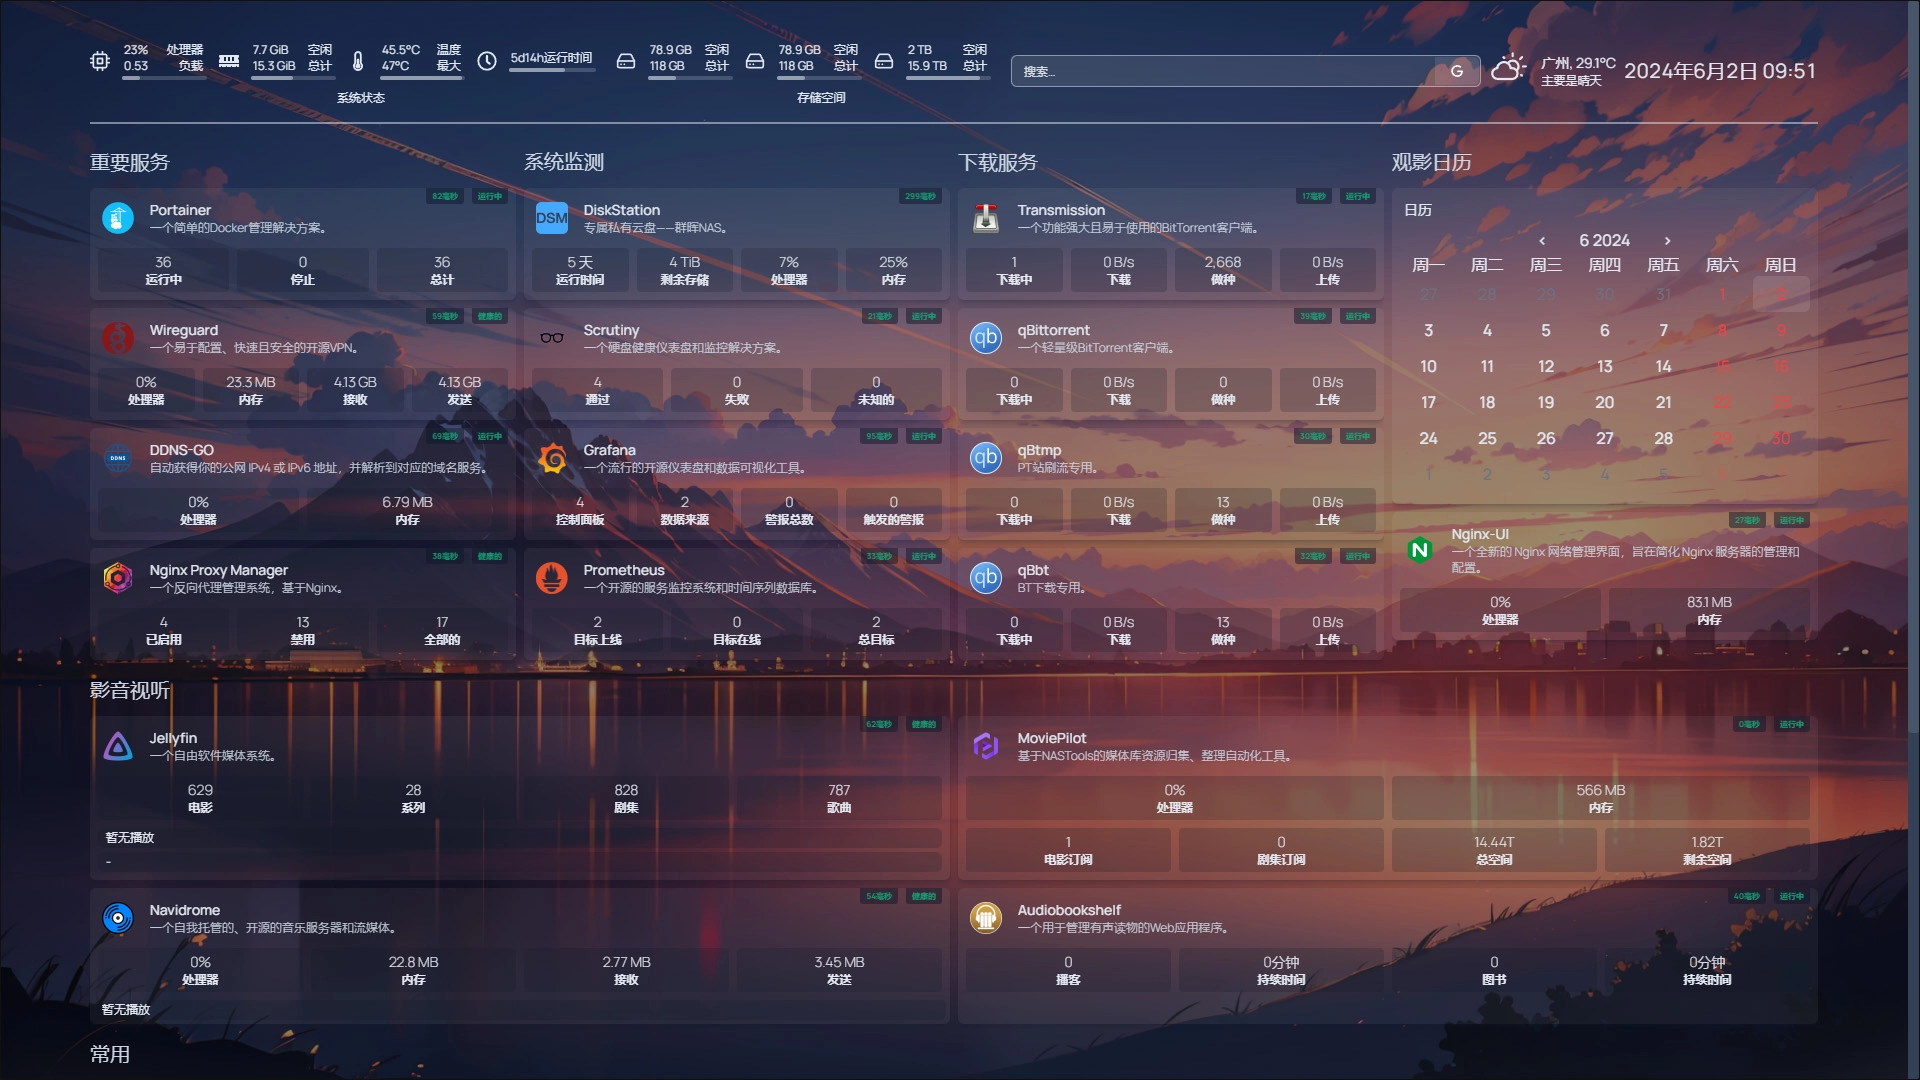Click the DDNS-GO globe icon
Image resolution: width=1920 pixels, height=1080 pixels.
click(x=118, y=458)
